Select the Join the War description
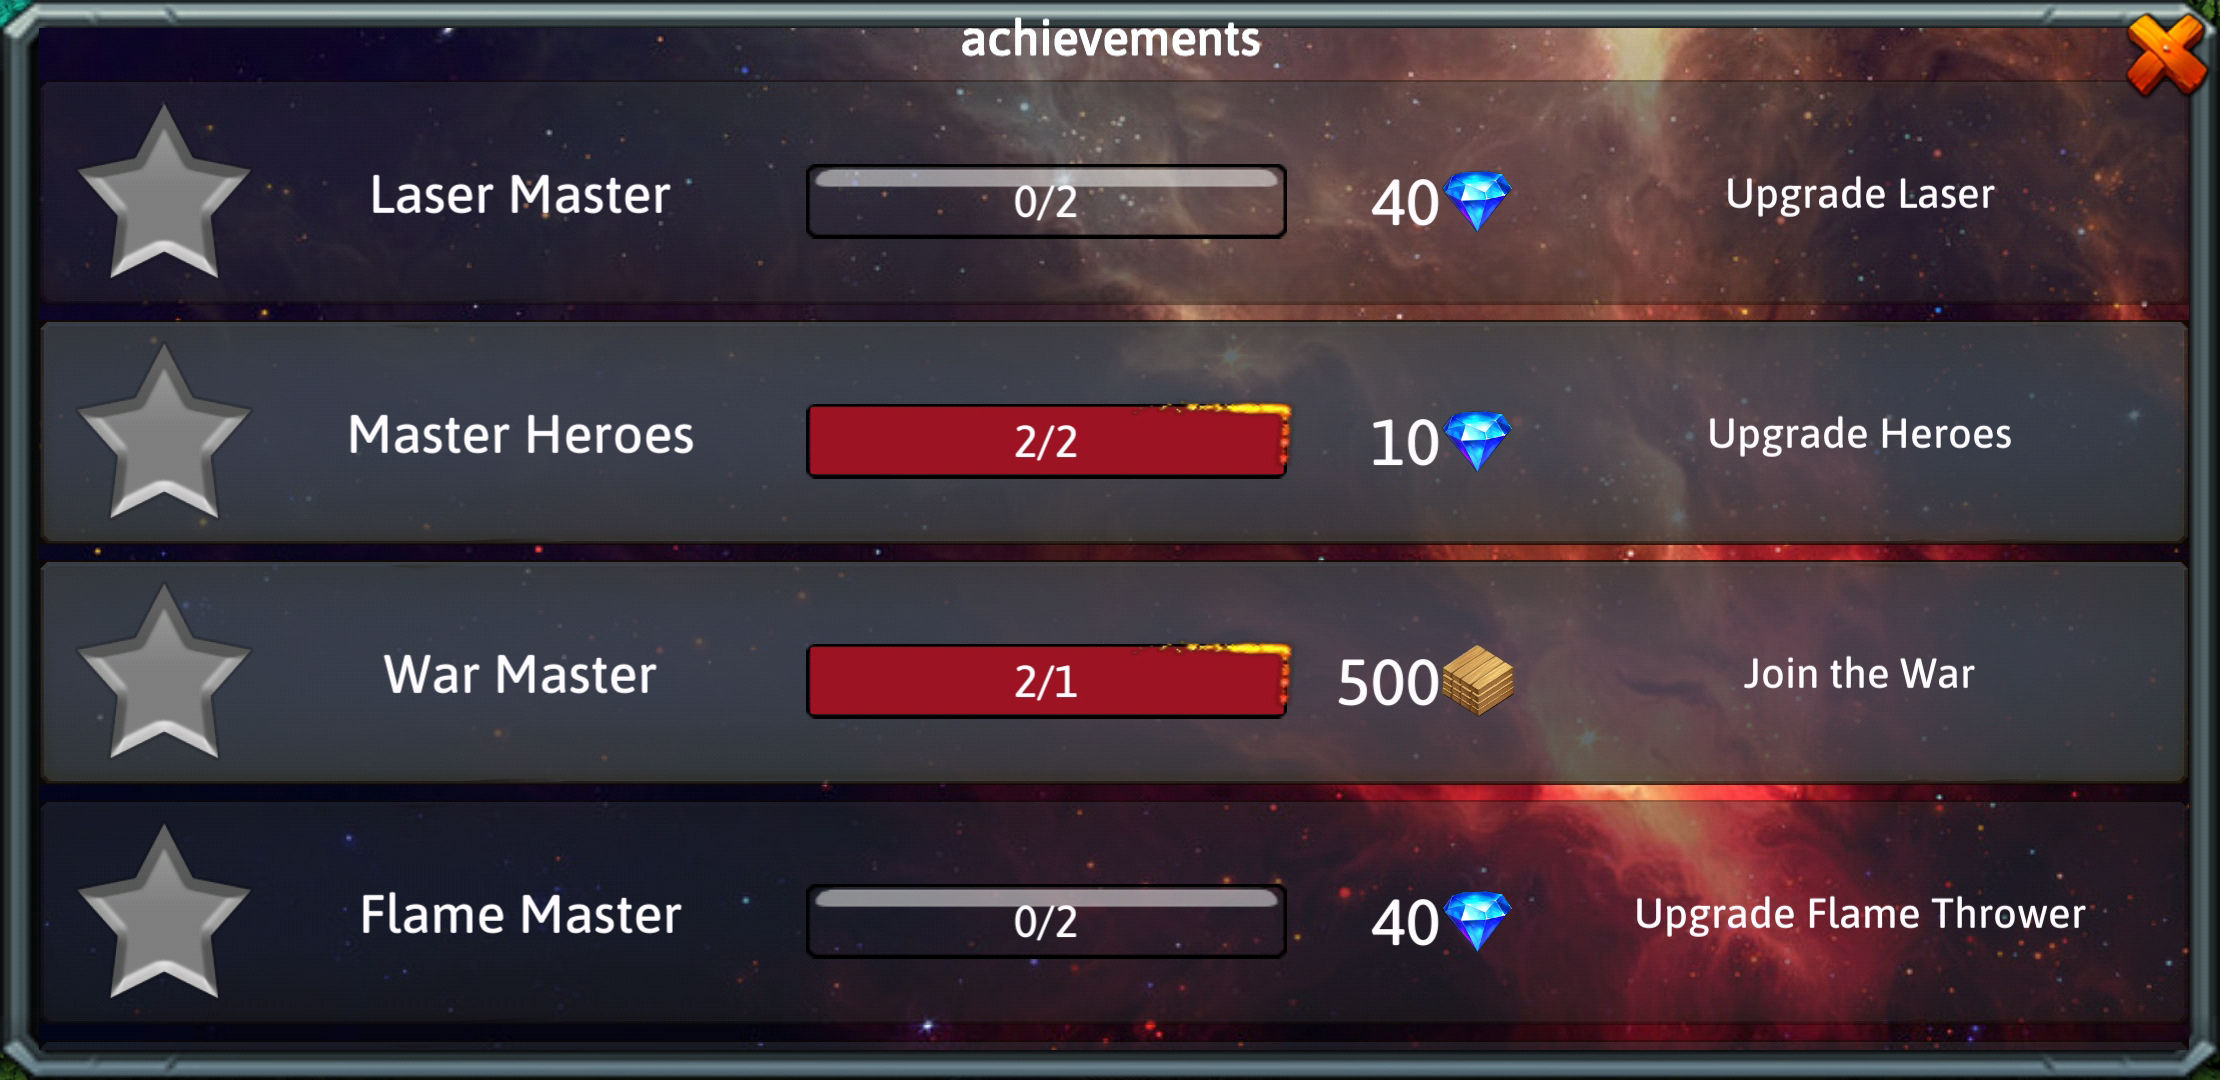2220x1080 pixels. (x=1860, y=674)
